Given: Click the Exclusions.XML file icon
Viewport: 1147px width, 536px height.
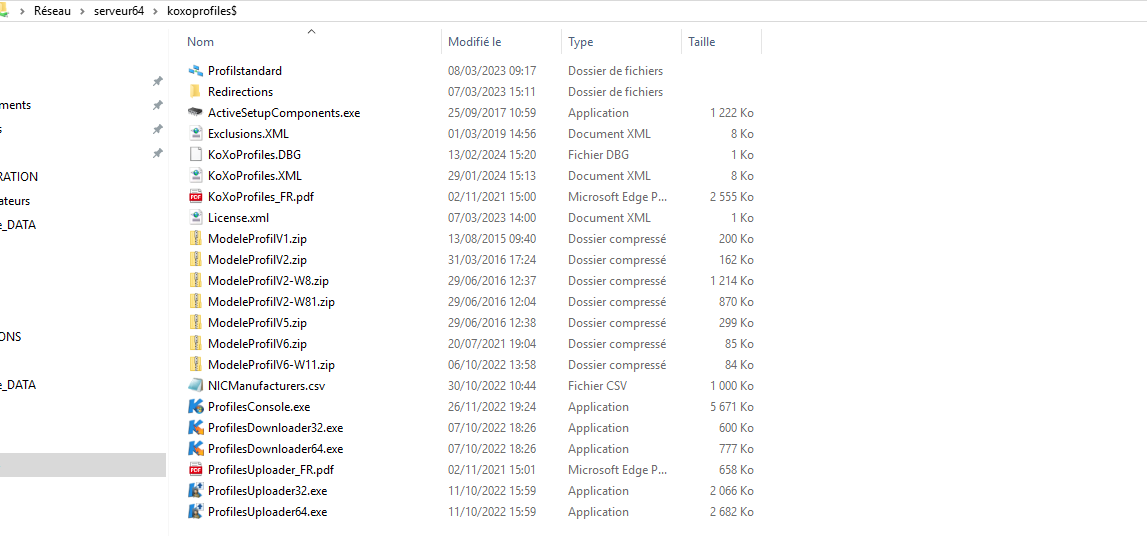Looking at the screenshot, I should click(x=195, y=134).
